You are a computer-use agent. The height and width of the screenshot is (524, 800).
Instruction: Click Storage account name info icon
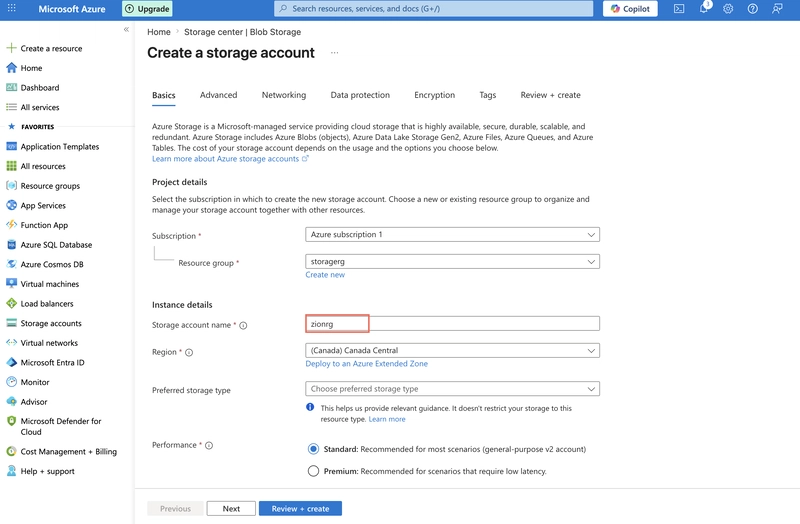[x=243, y=326]
